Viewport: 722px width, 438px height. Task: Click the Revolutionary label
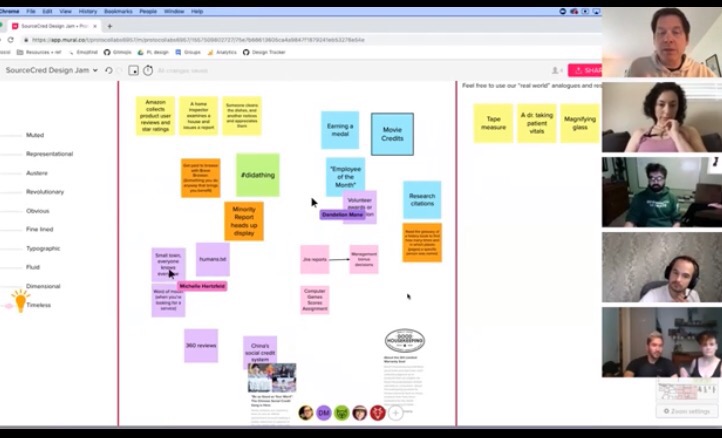pyautogui.click(x=45, y=192)
